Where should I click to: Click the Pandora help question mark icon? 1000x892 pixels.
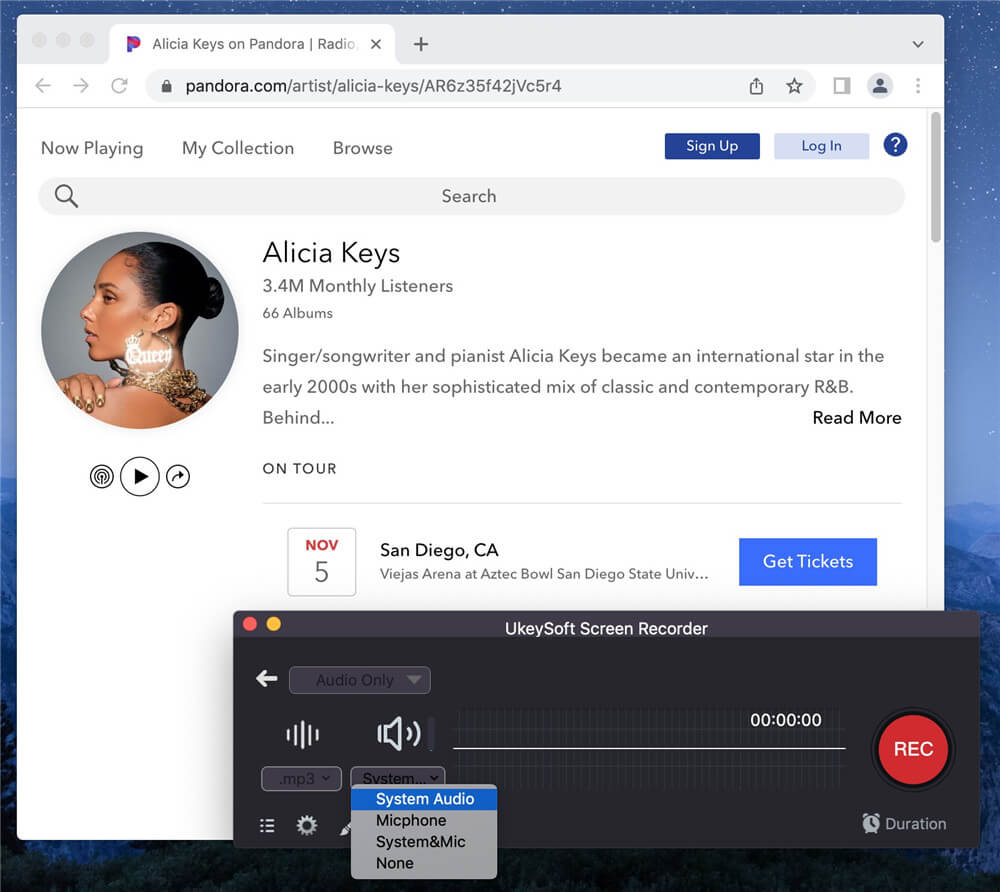pyautogui.click(x=895, y=145)
